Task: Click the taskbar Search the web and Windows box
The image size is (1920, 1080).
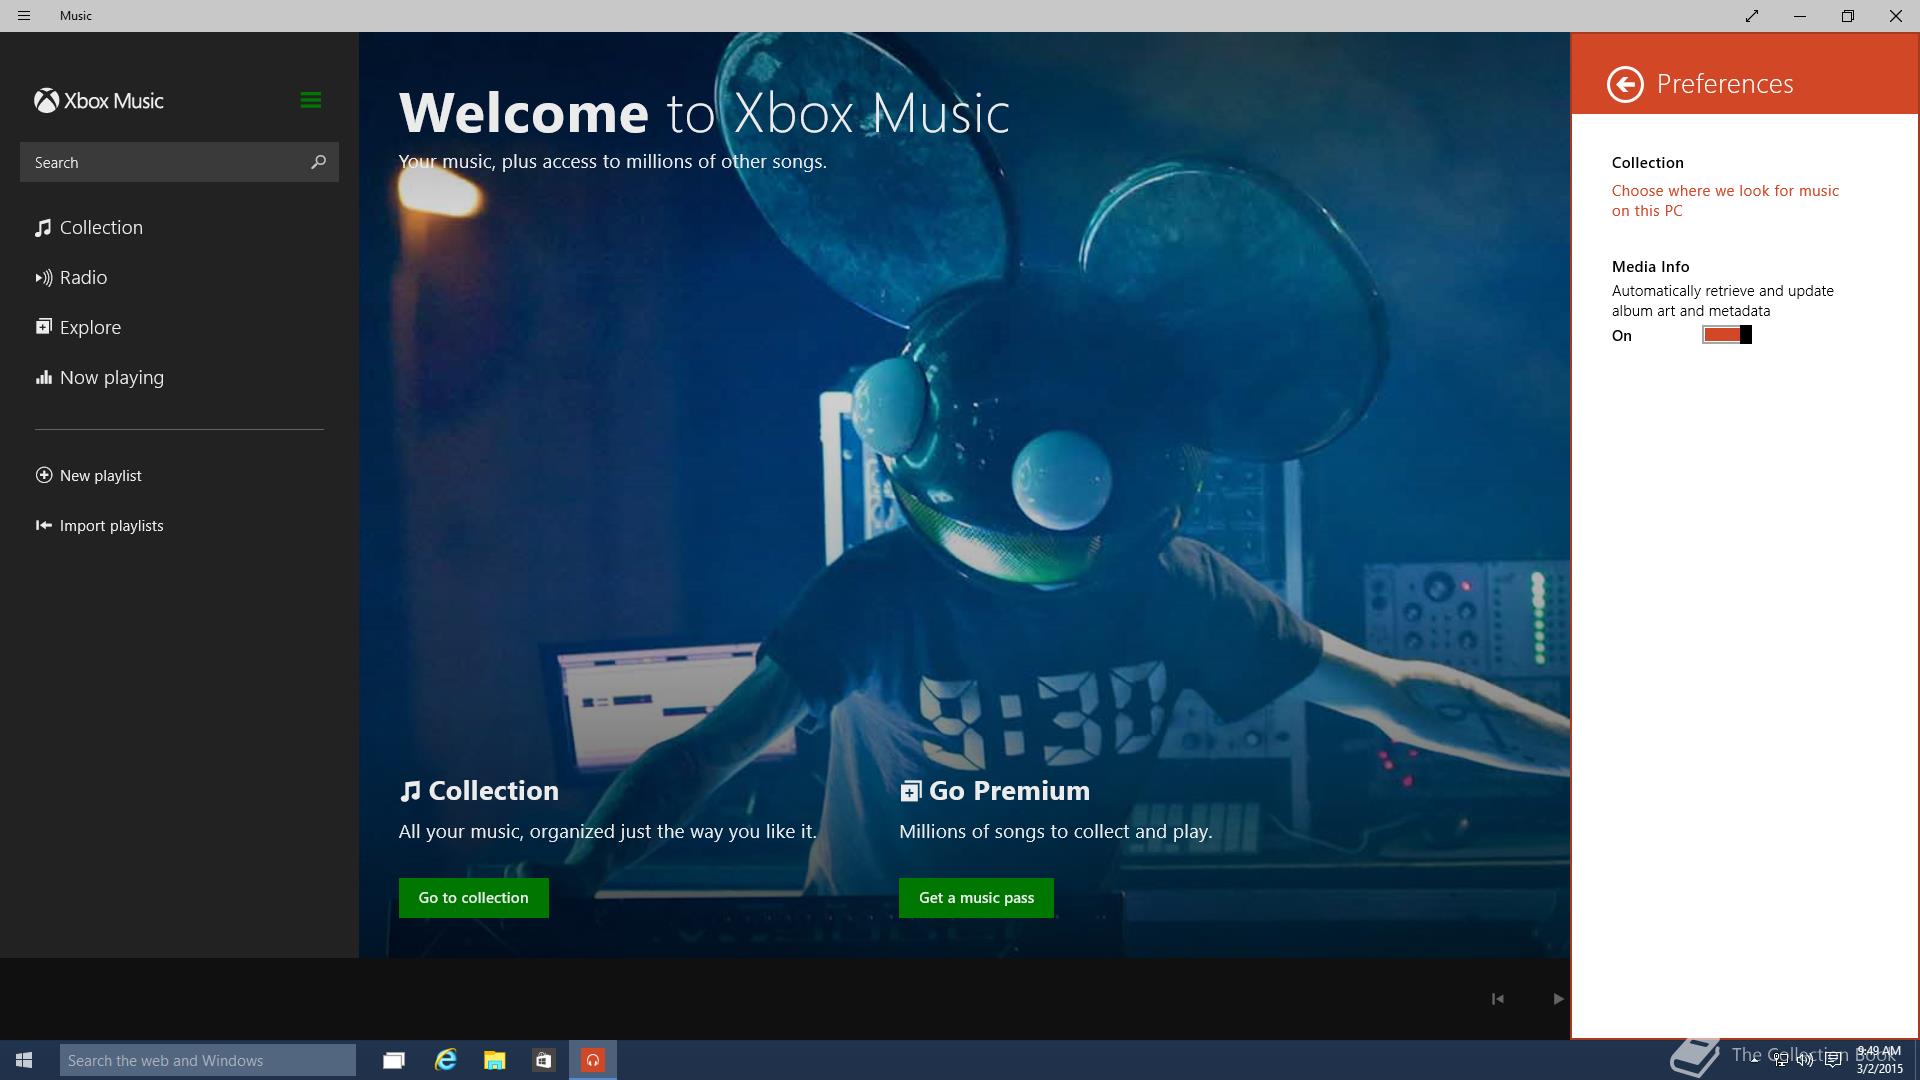Action: point(208,1060)
